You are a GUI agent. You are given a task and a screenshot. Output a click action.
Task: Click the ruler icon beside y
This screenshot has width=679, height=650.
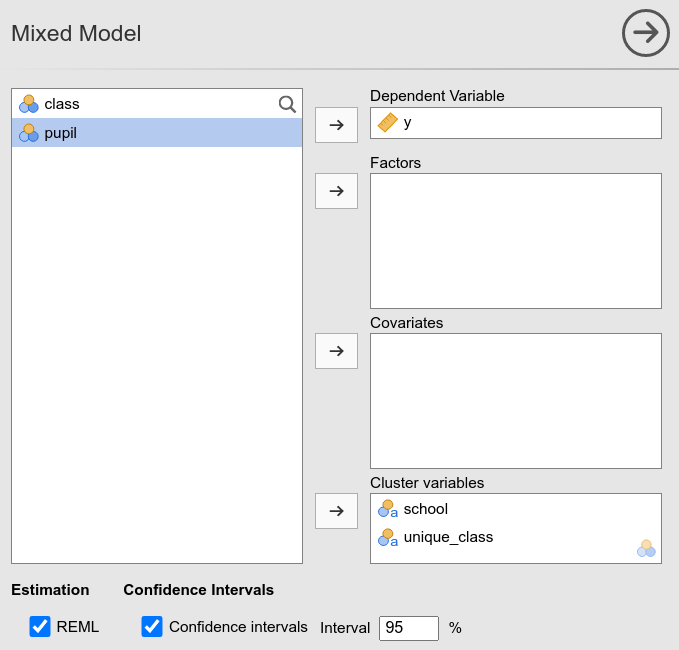click(388, 123)
